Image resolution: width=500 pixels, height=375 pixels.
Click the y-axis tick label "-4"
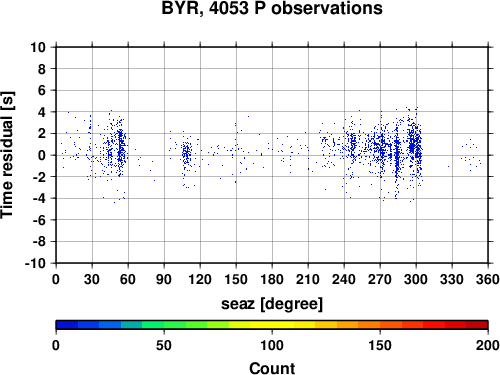pos(39,198)
